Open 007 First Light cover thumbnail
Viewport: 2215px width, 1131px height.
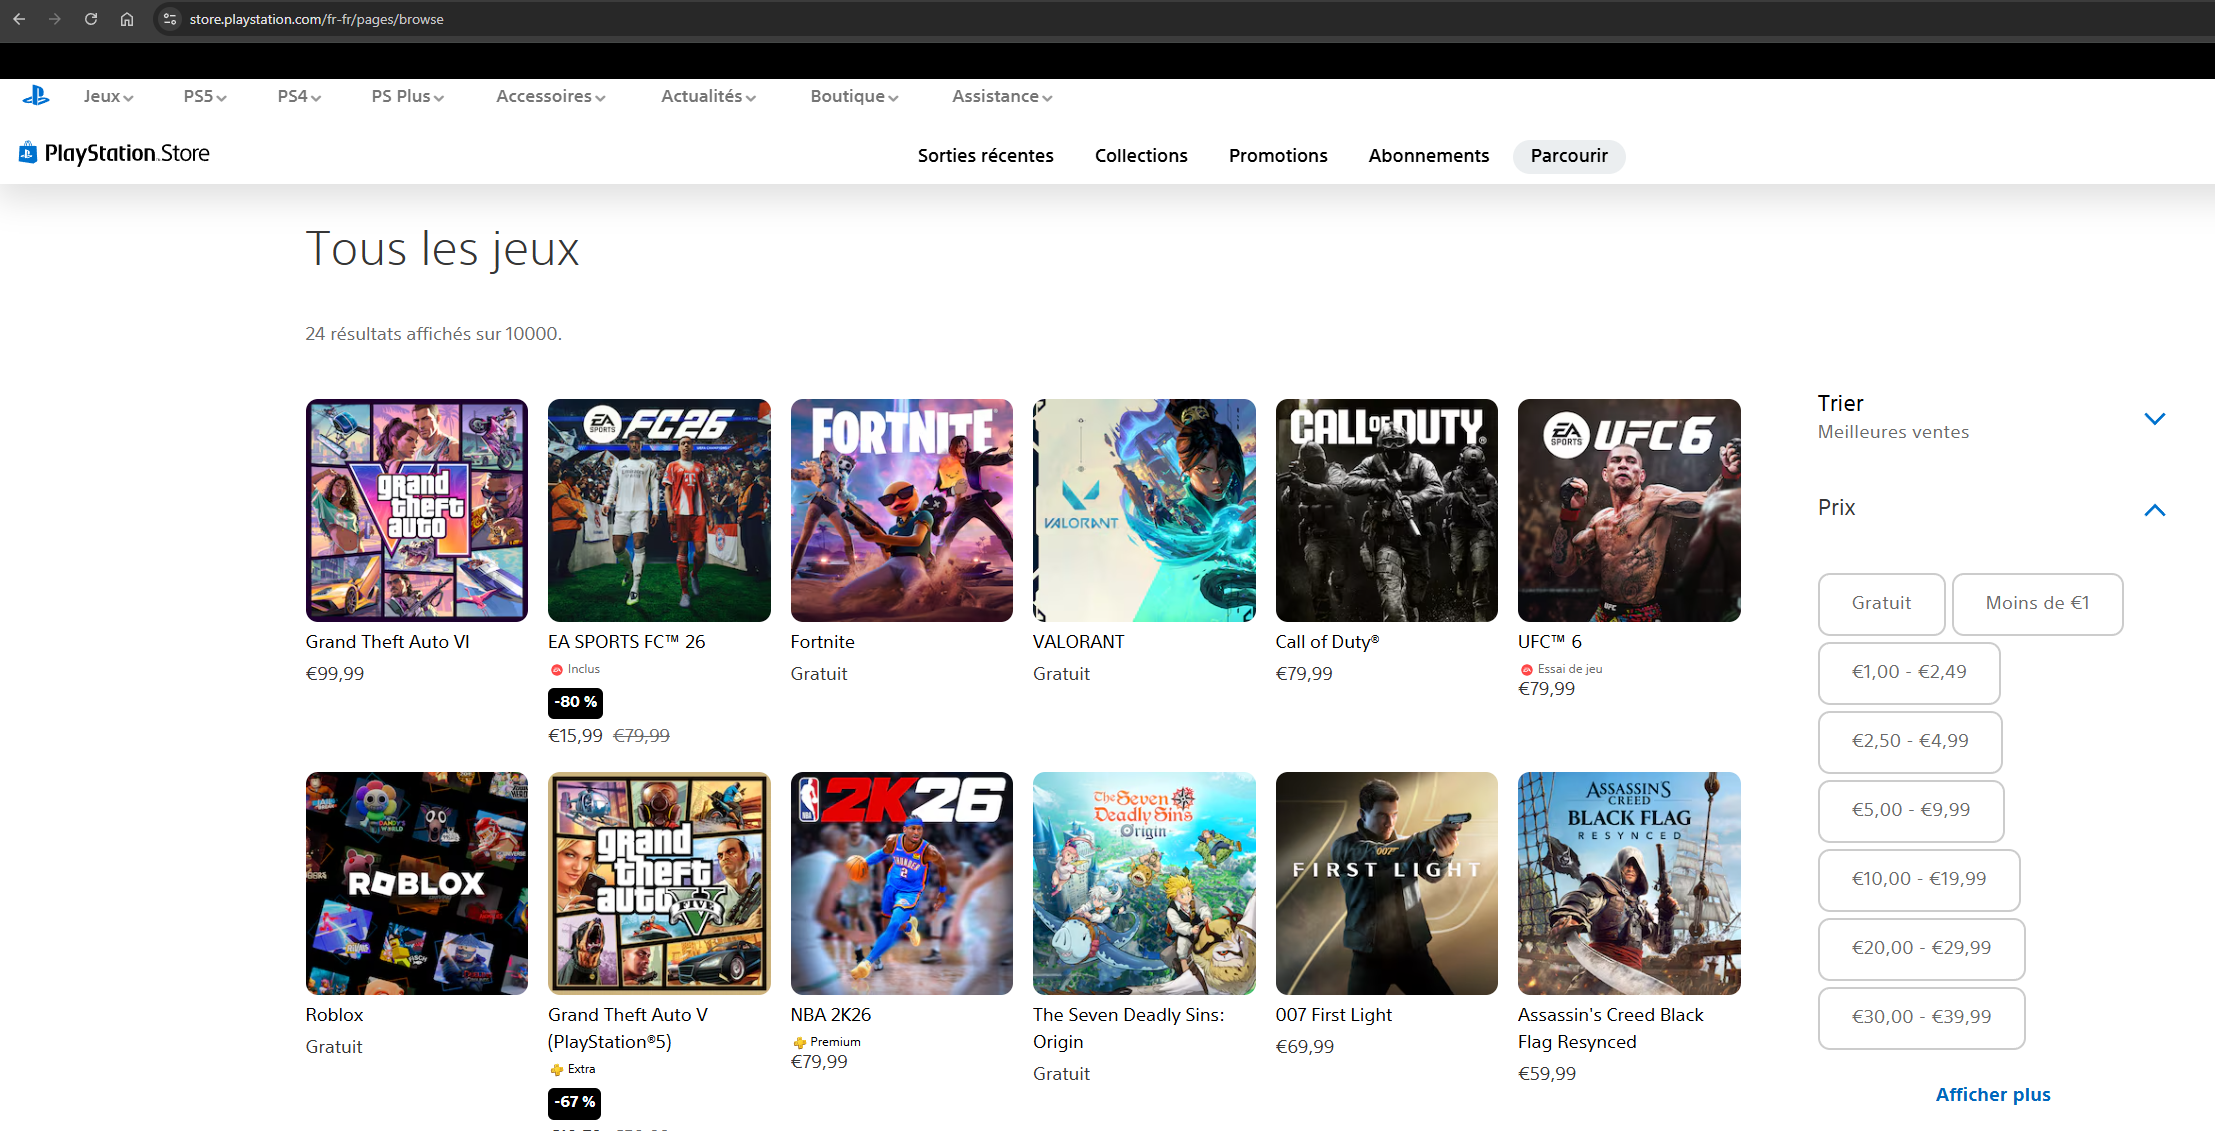click(x=1387, y=883)
